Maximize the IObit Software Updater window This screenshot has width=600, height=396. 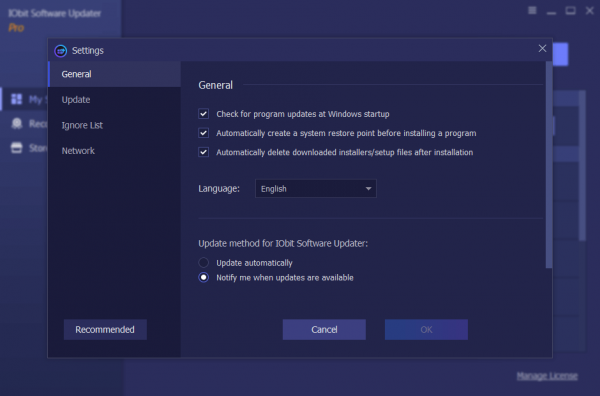click(x=571, y=11)
